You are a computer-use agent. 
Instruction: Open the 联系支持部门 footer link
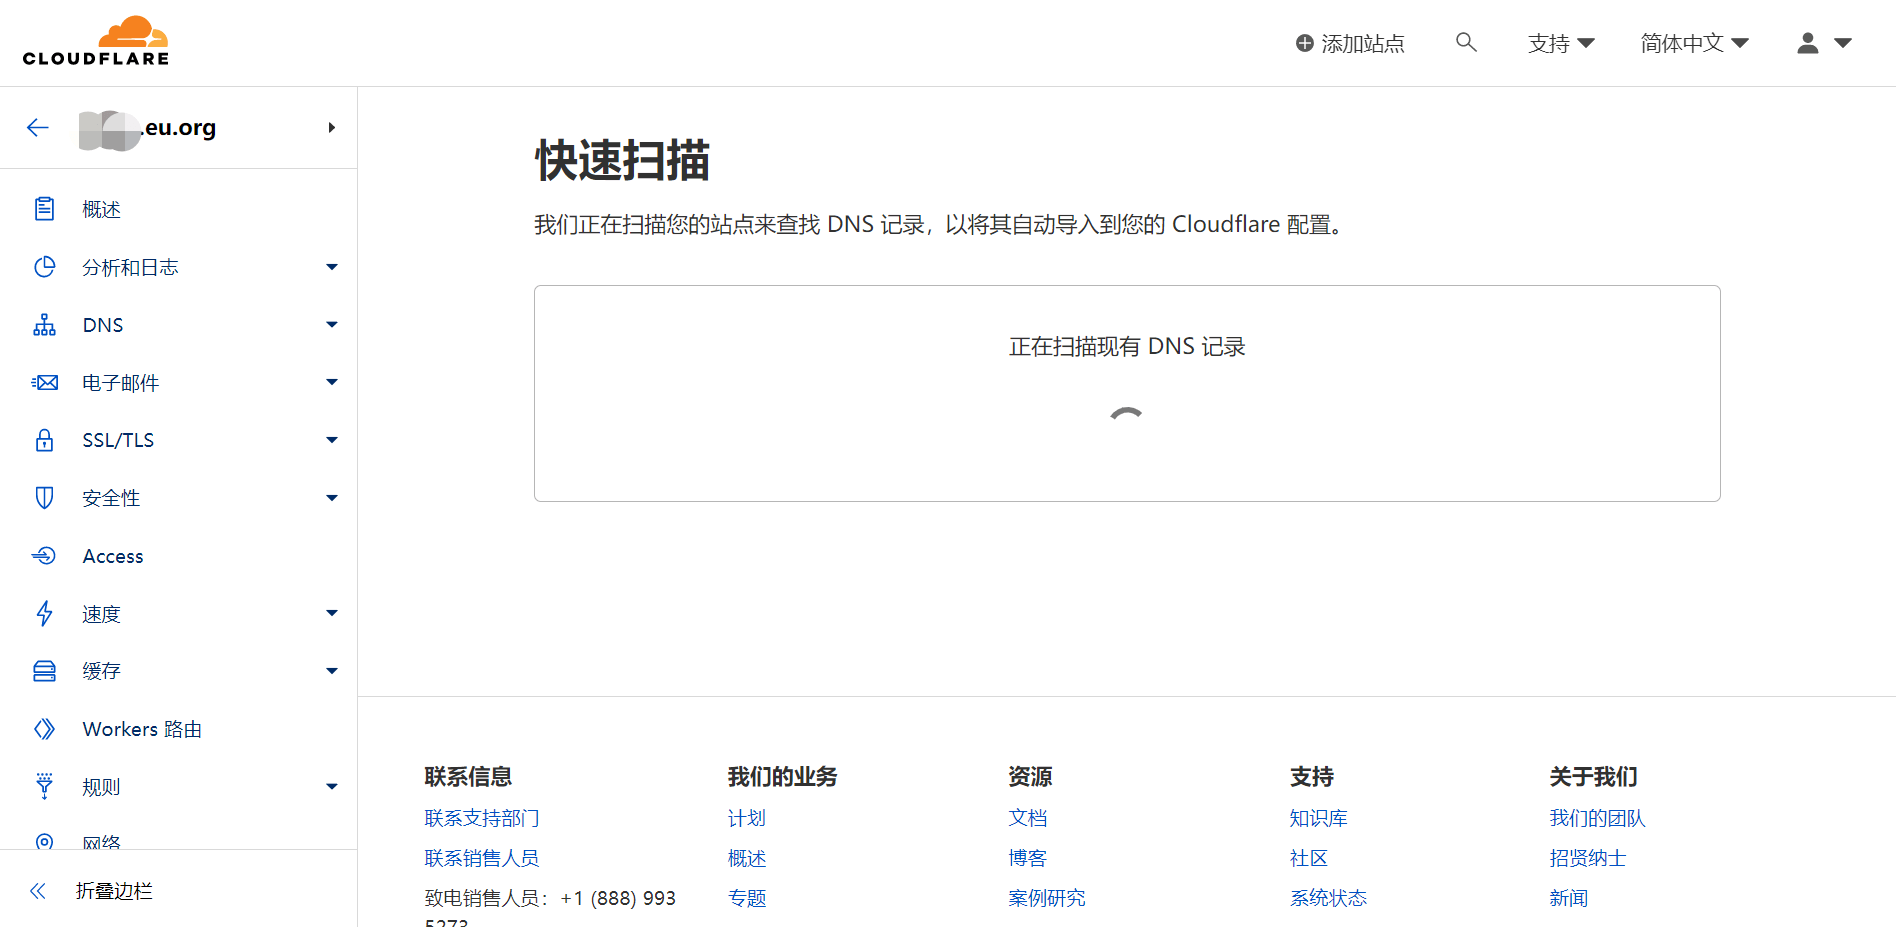[x=482, y=818]
